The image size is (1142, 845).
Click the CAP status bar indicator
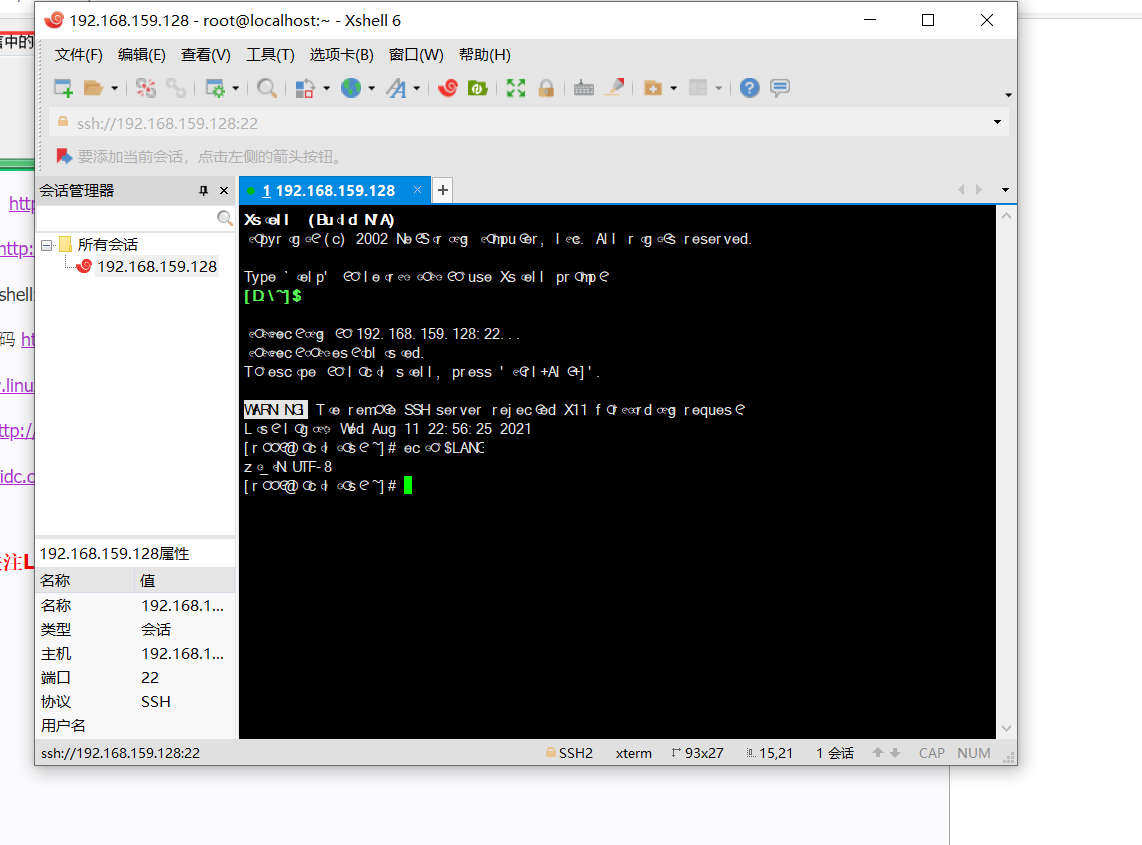click(932, 753)
